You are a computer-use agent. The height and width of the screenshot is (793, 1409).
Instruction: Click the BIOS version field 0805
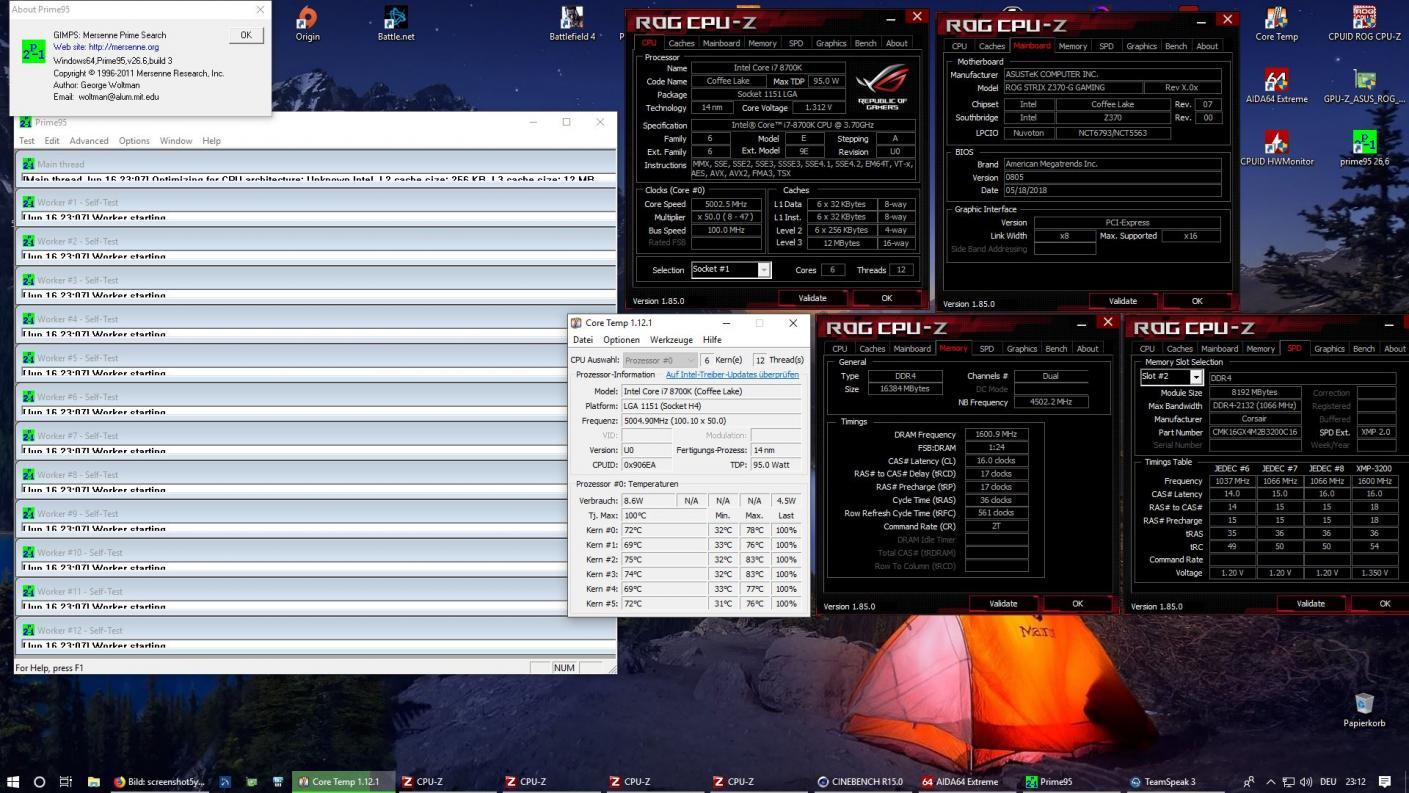tap(1114, 177)
